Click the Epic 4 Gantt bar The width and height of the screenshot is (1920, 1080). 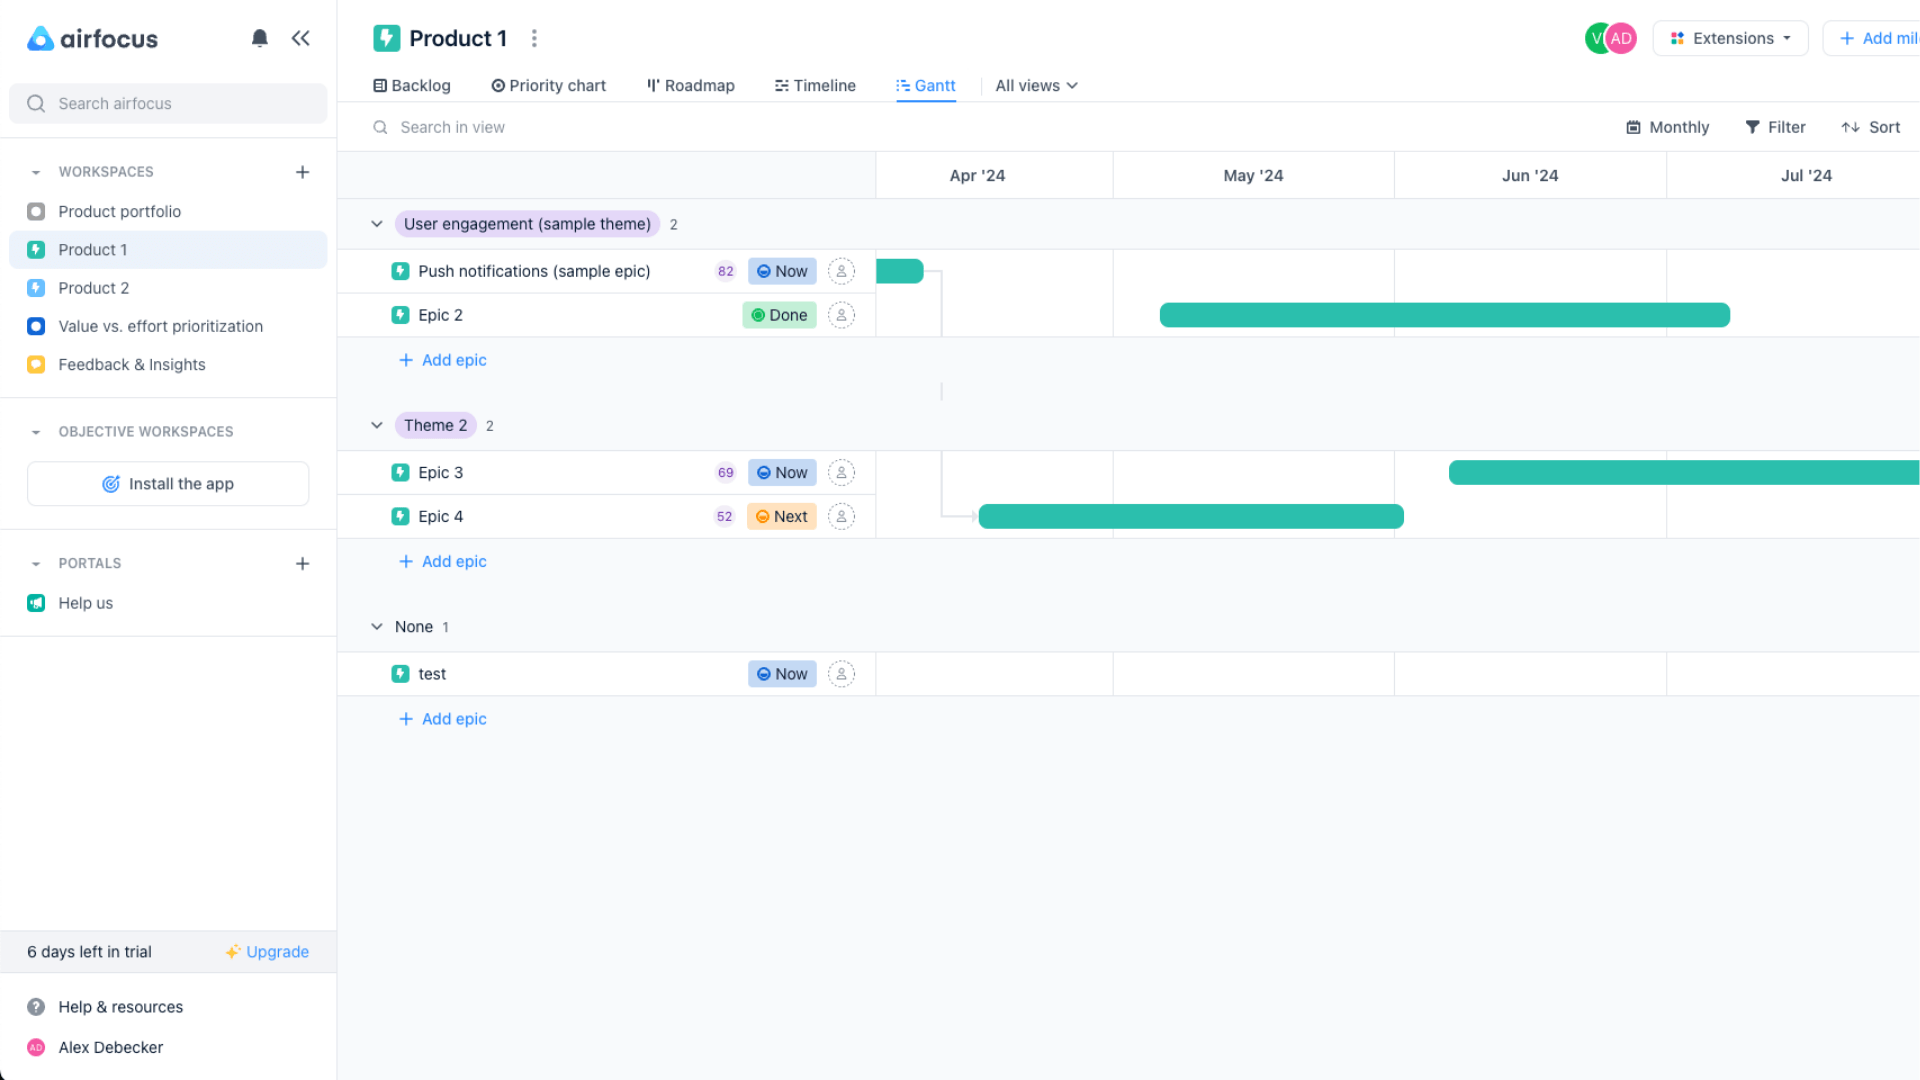(1190, 516)
